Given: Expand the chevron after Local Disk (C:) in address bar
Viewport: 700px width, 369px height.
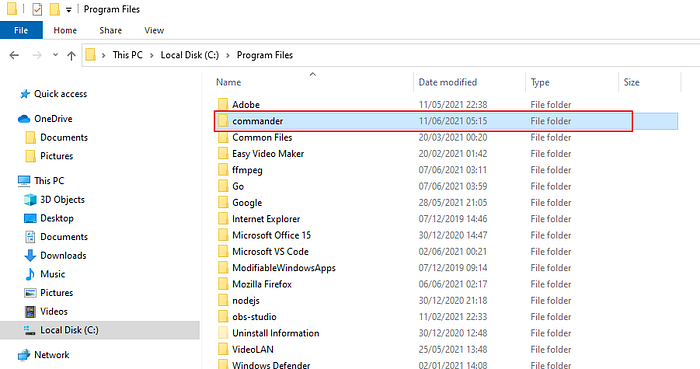Looking at the screenshot, I should (228, 55).
